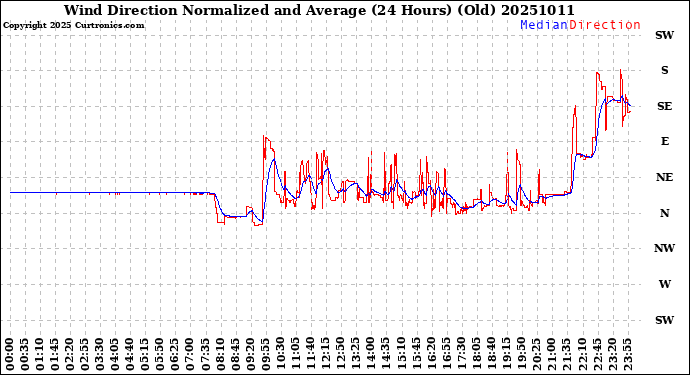The width and height of the screenshot is (690, 375).
Task: Click the 06:25 time axis label
Action: [x=175, y=354]
